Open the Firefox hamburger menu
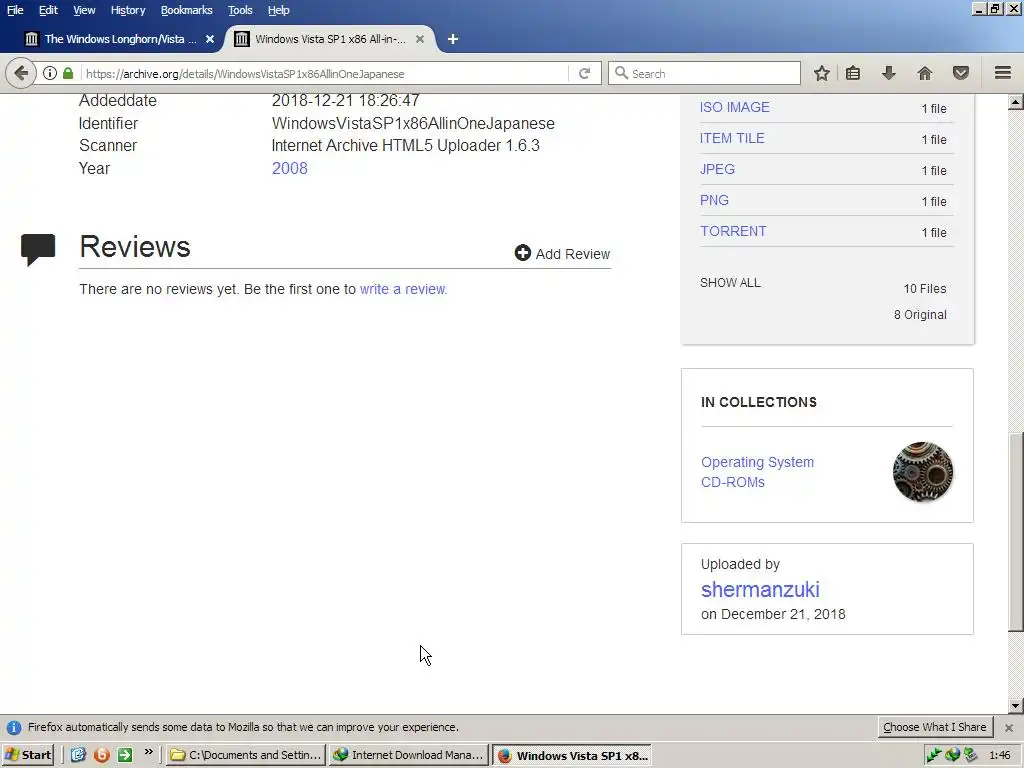The image size is (1024, 768). click(1003, 73)
